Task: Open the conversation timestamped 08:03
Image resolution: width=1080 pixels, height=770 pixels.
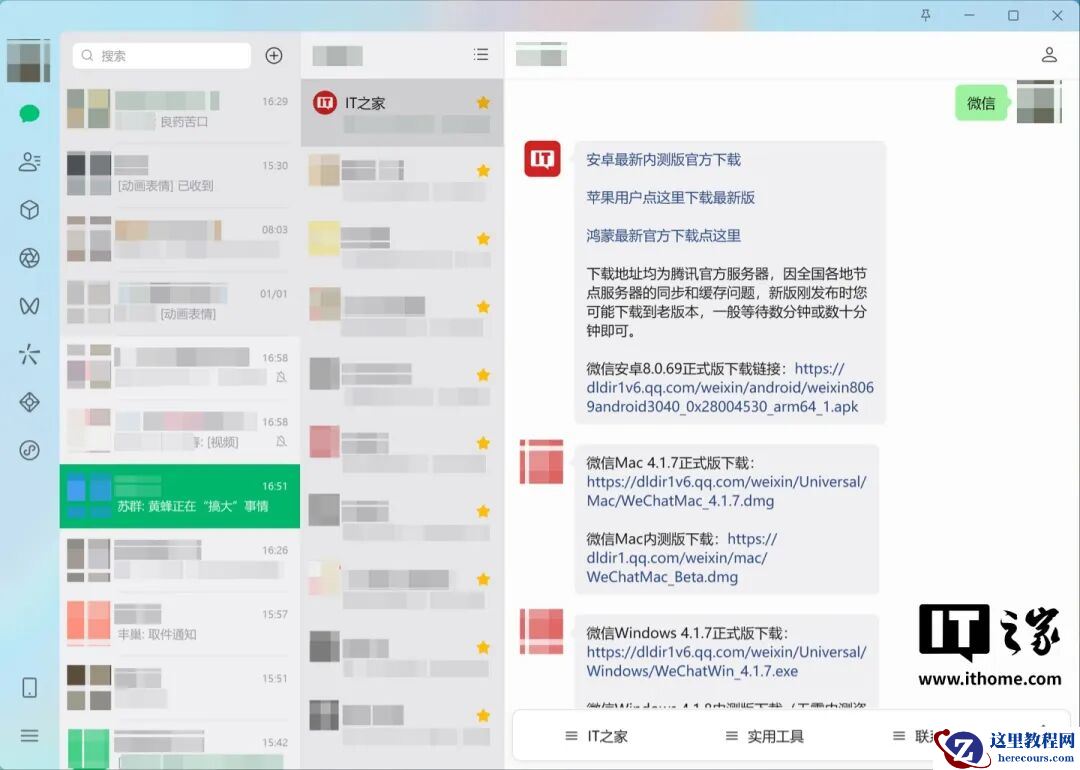Action: [x=180, y=239]
